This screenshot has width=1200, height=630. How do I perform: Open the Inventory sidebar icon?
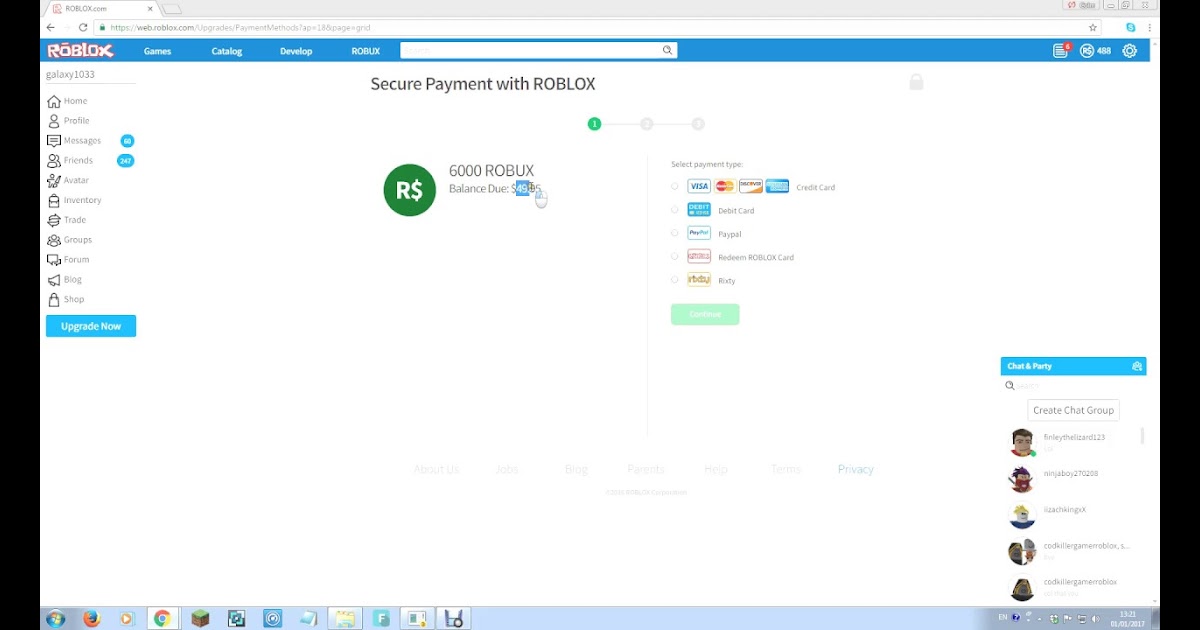click(54, 200)
